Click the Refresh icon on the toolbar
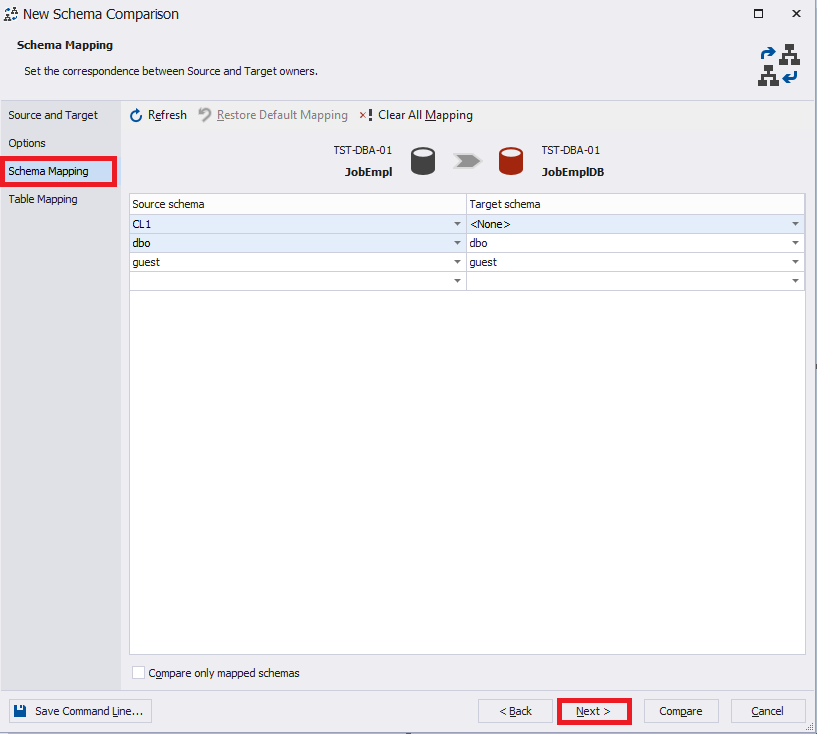817x734 pixels. click(135, 115)
